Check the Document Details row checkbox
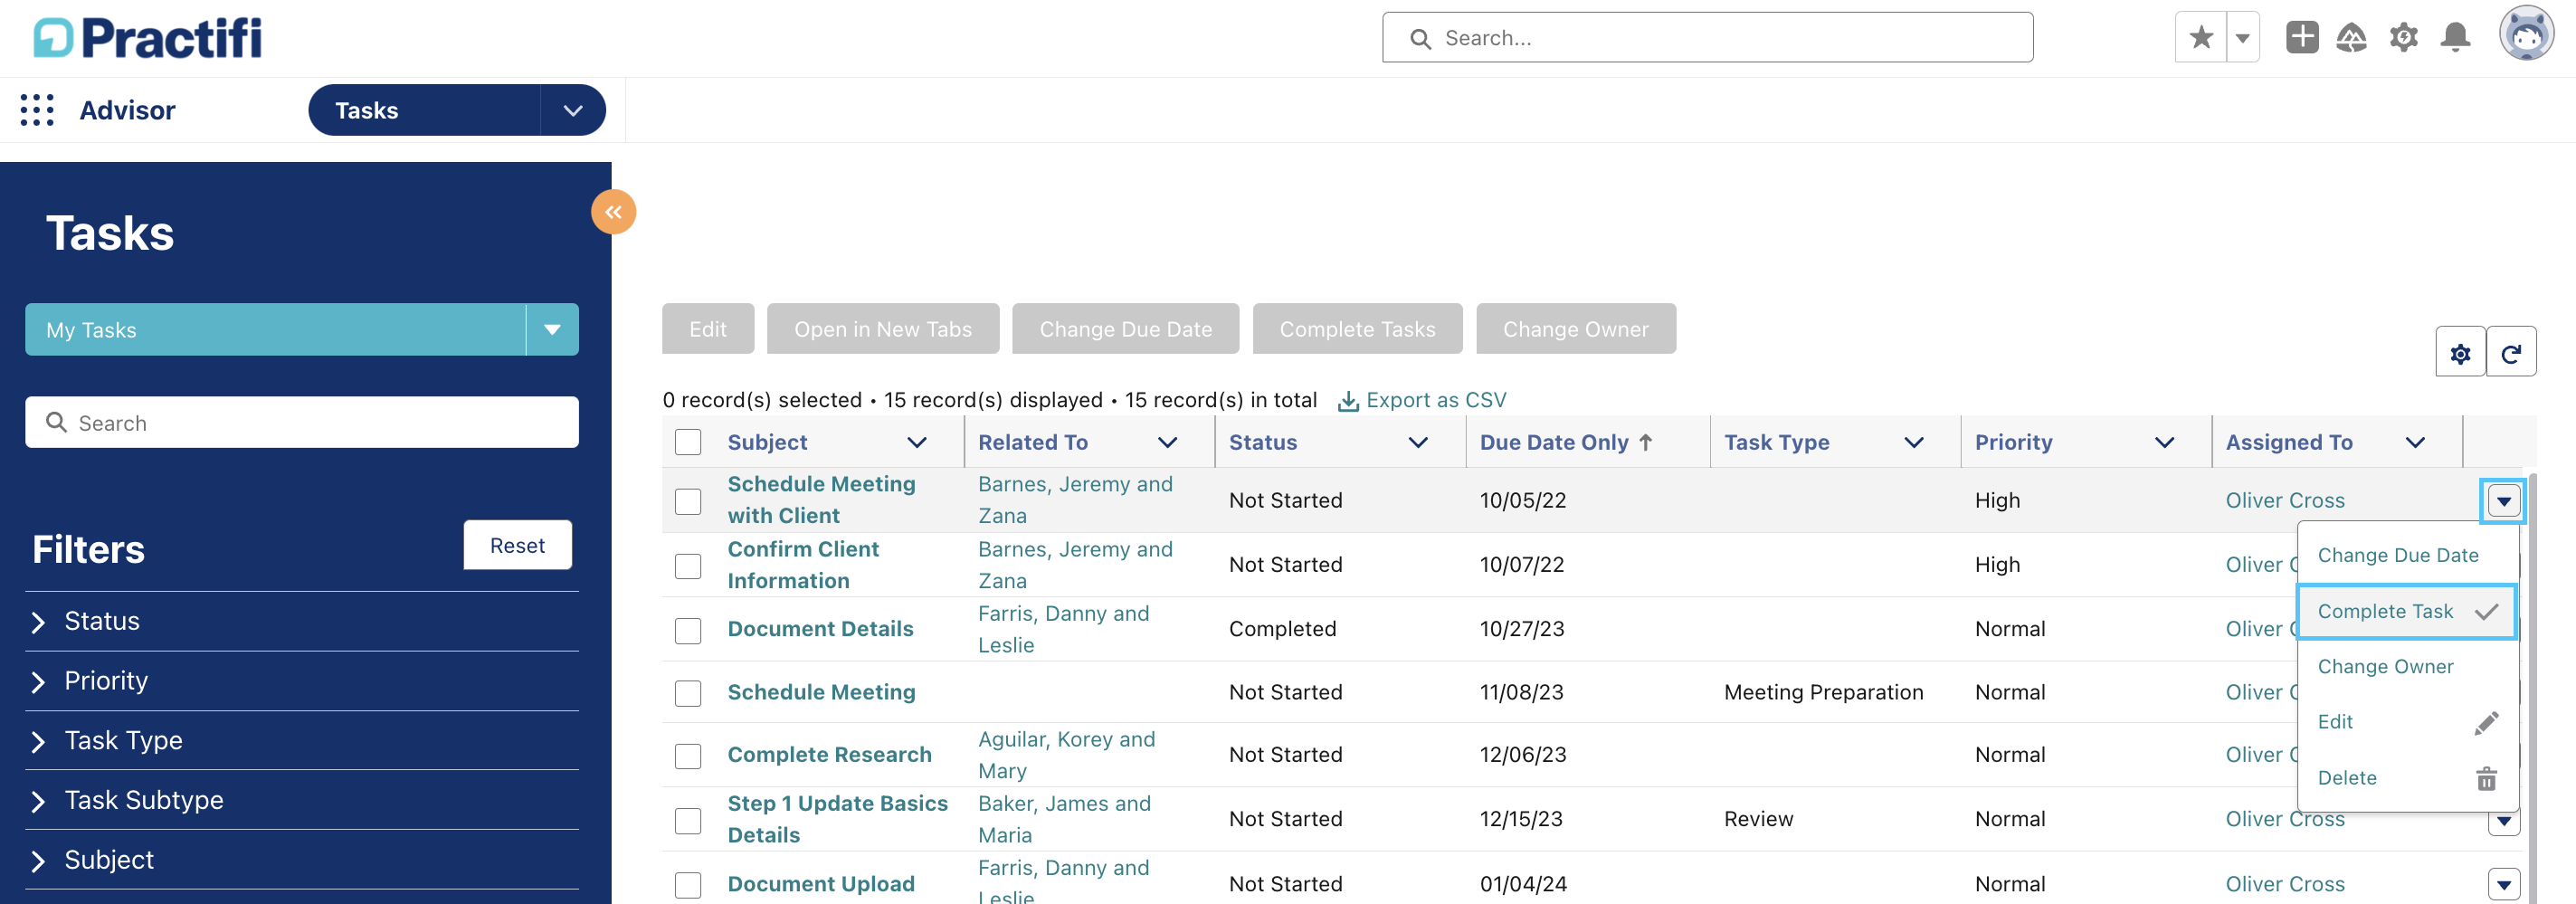This screenshot has height=904, width=2576. 689,628
